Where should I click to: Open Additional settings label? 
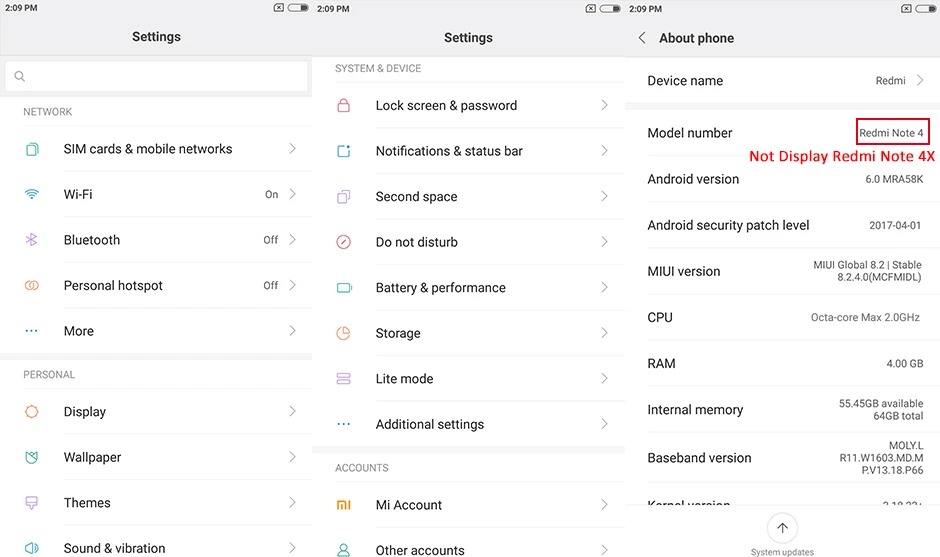(430, 424)
